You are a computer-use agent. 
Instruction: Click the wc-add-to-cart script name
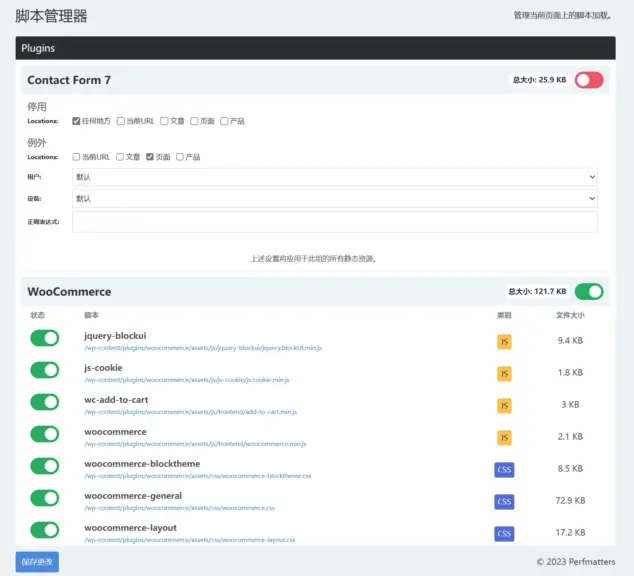pyautogui.click(x=116, y=400)
